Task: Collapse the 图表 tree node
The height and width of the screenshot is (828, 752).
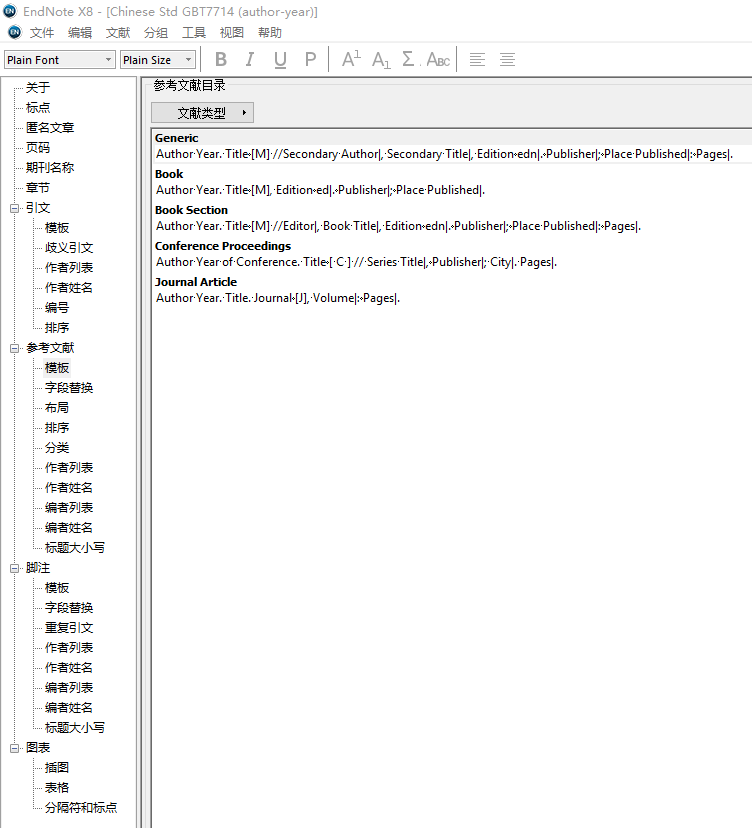Action: [x=15, y=748]
